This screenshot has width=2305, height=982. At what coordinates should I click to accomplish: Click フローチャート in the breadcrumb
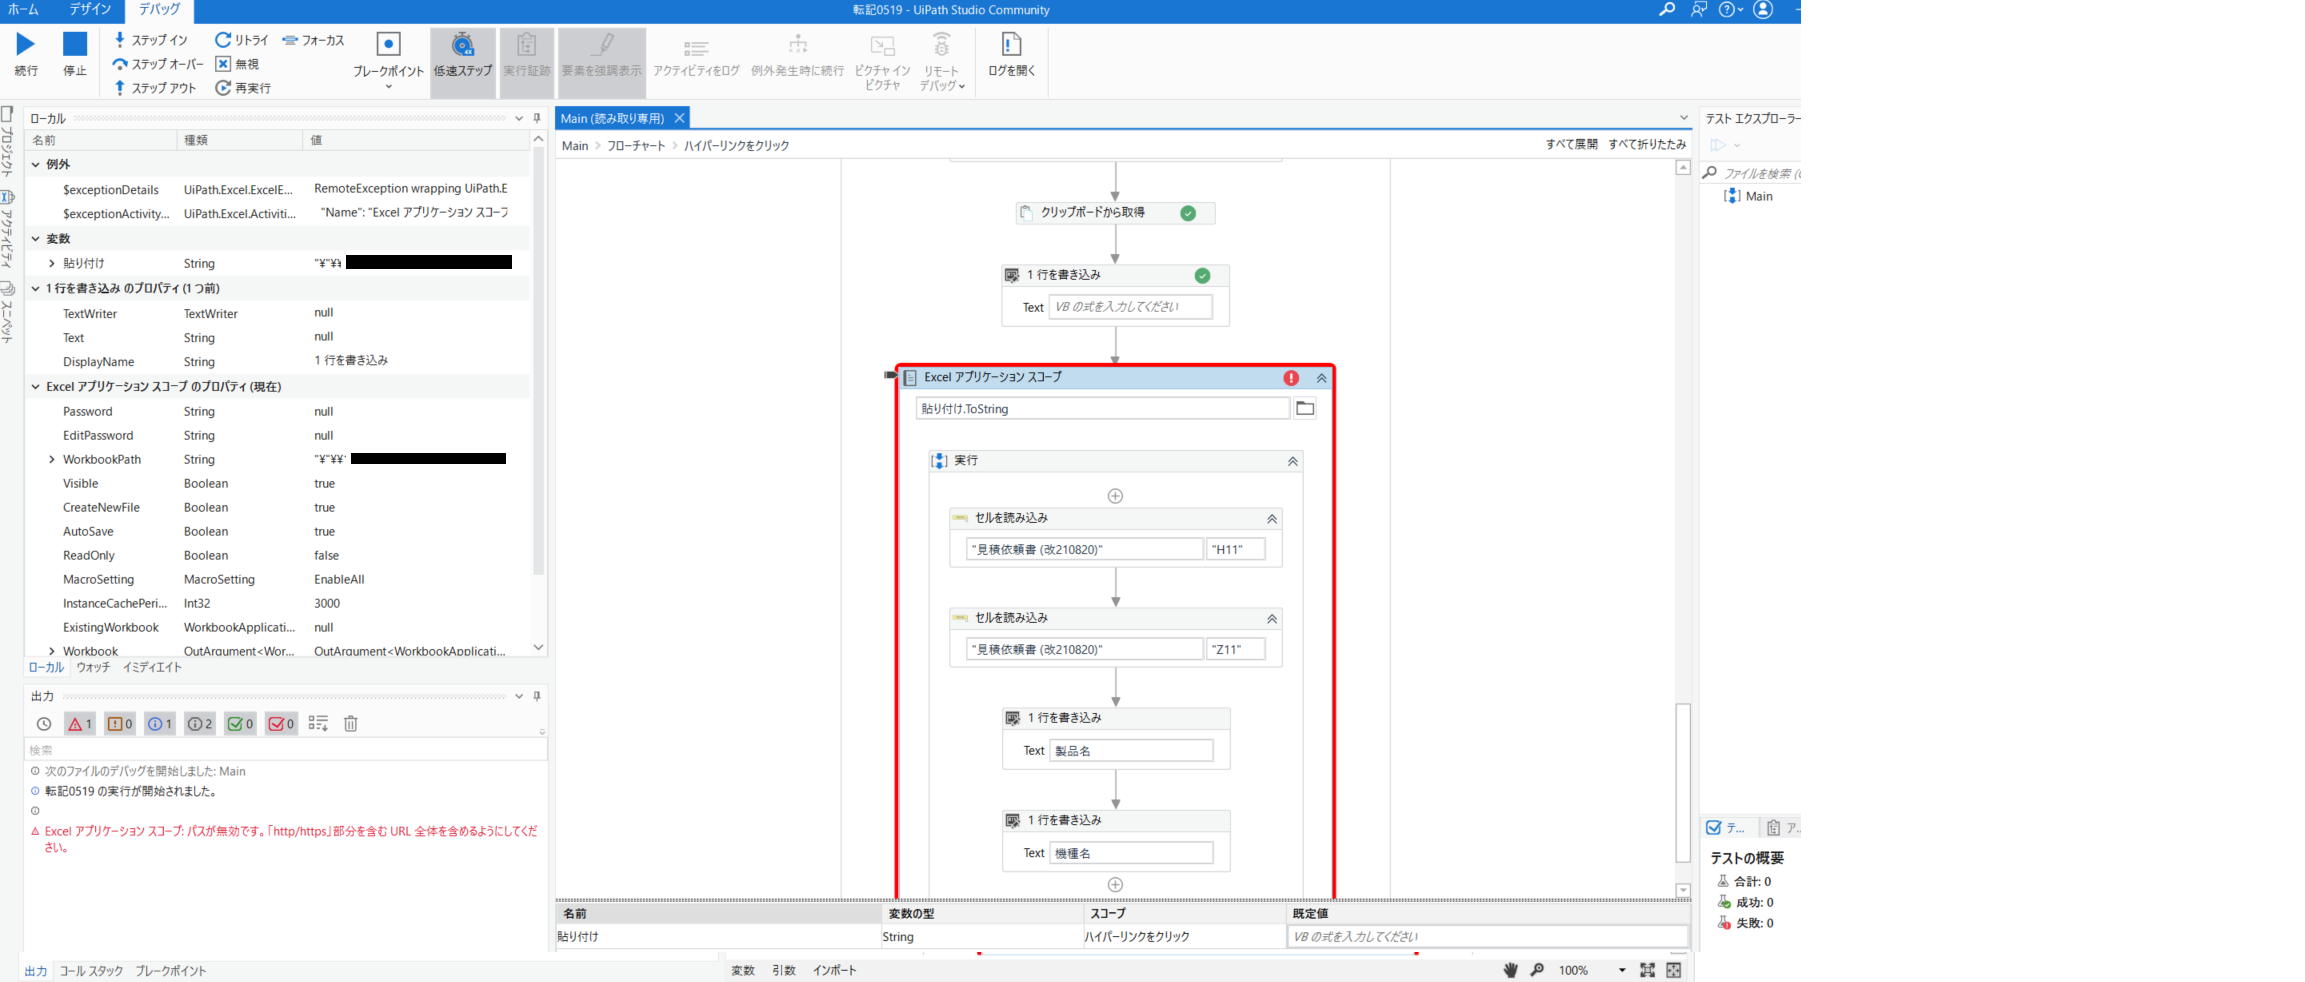coord(636,146)
